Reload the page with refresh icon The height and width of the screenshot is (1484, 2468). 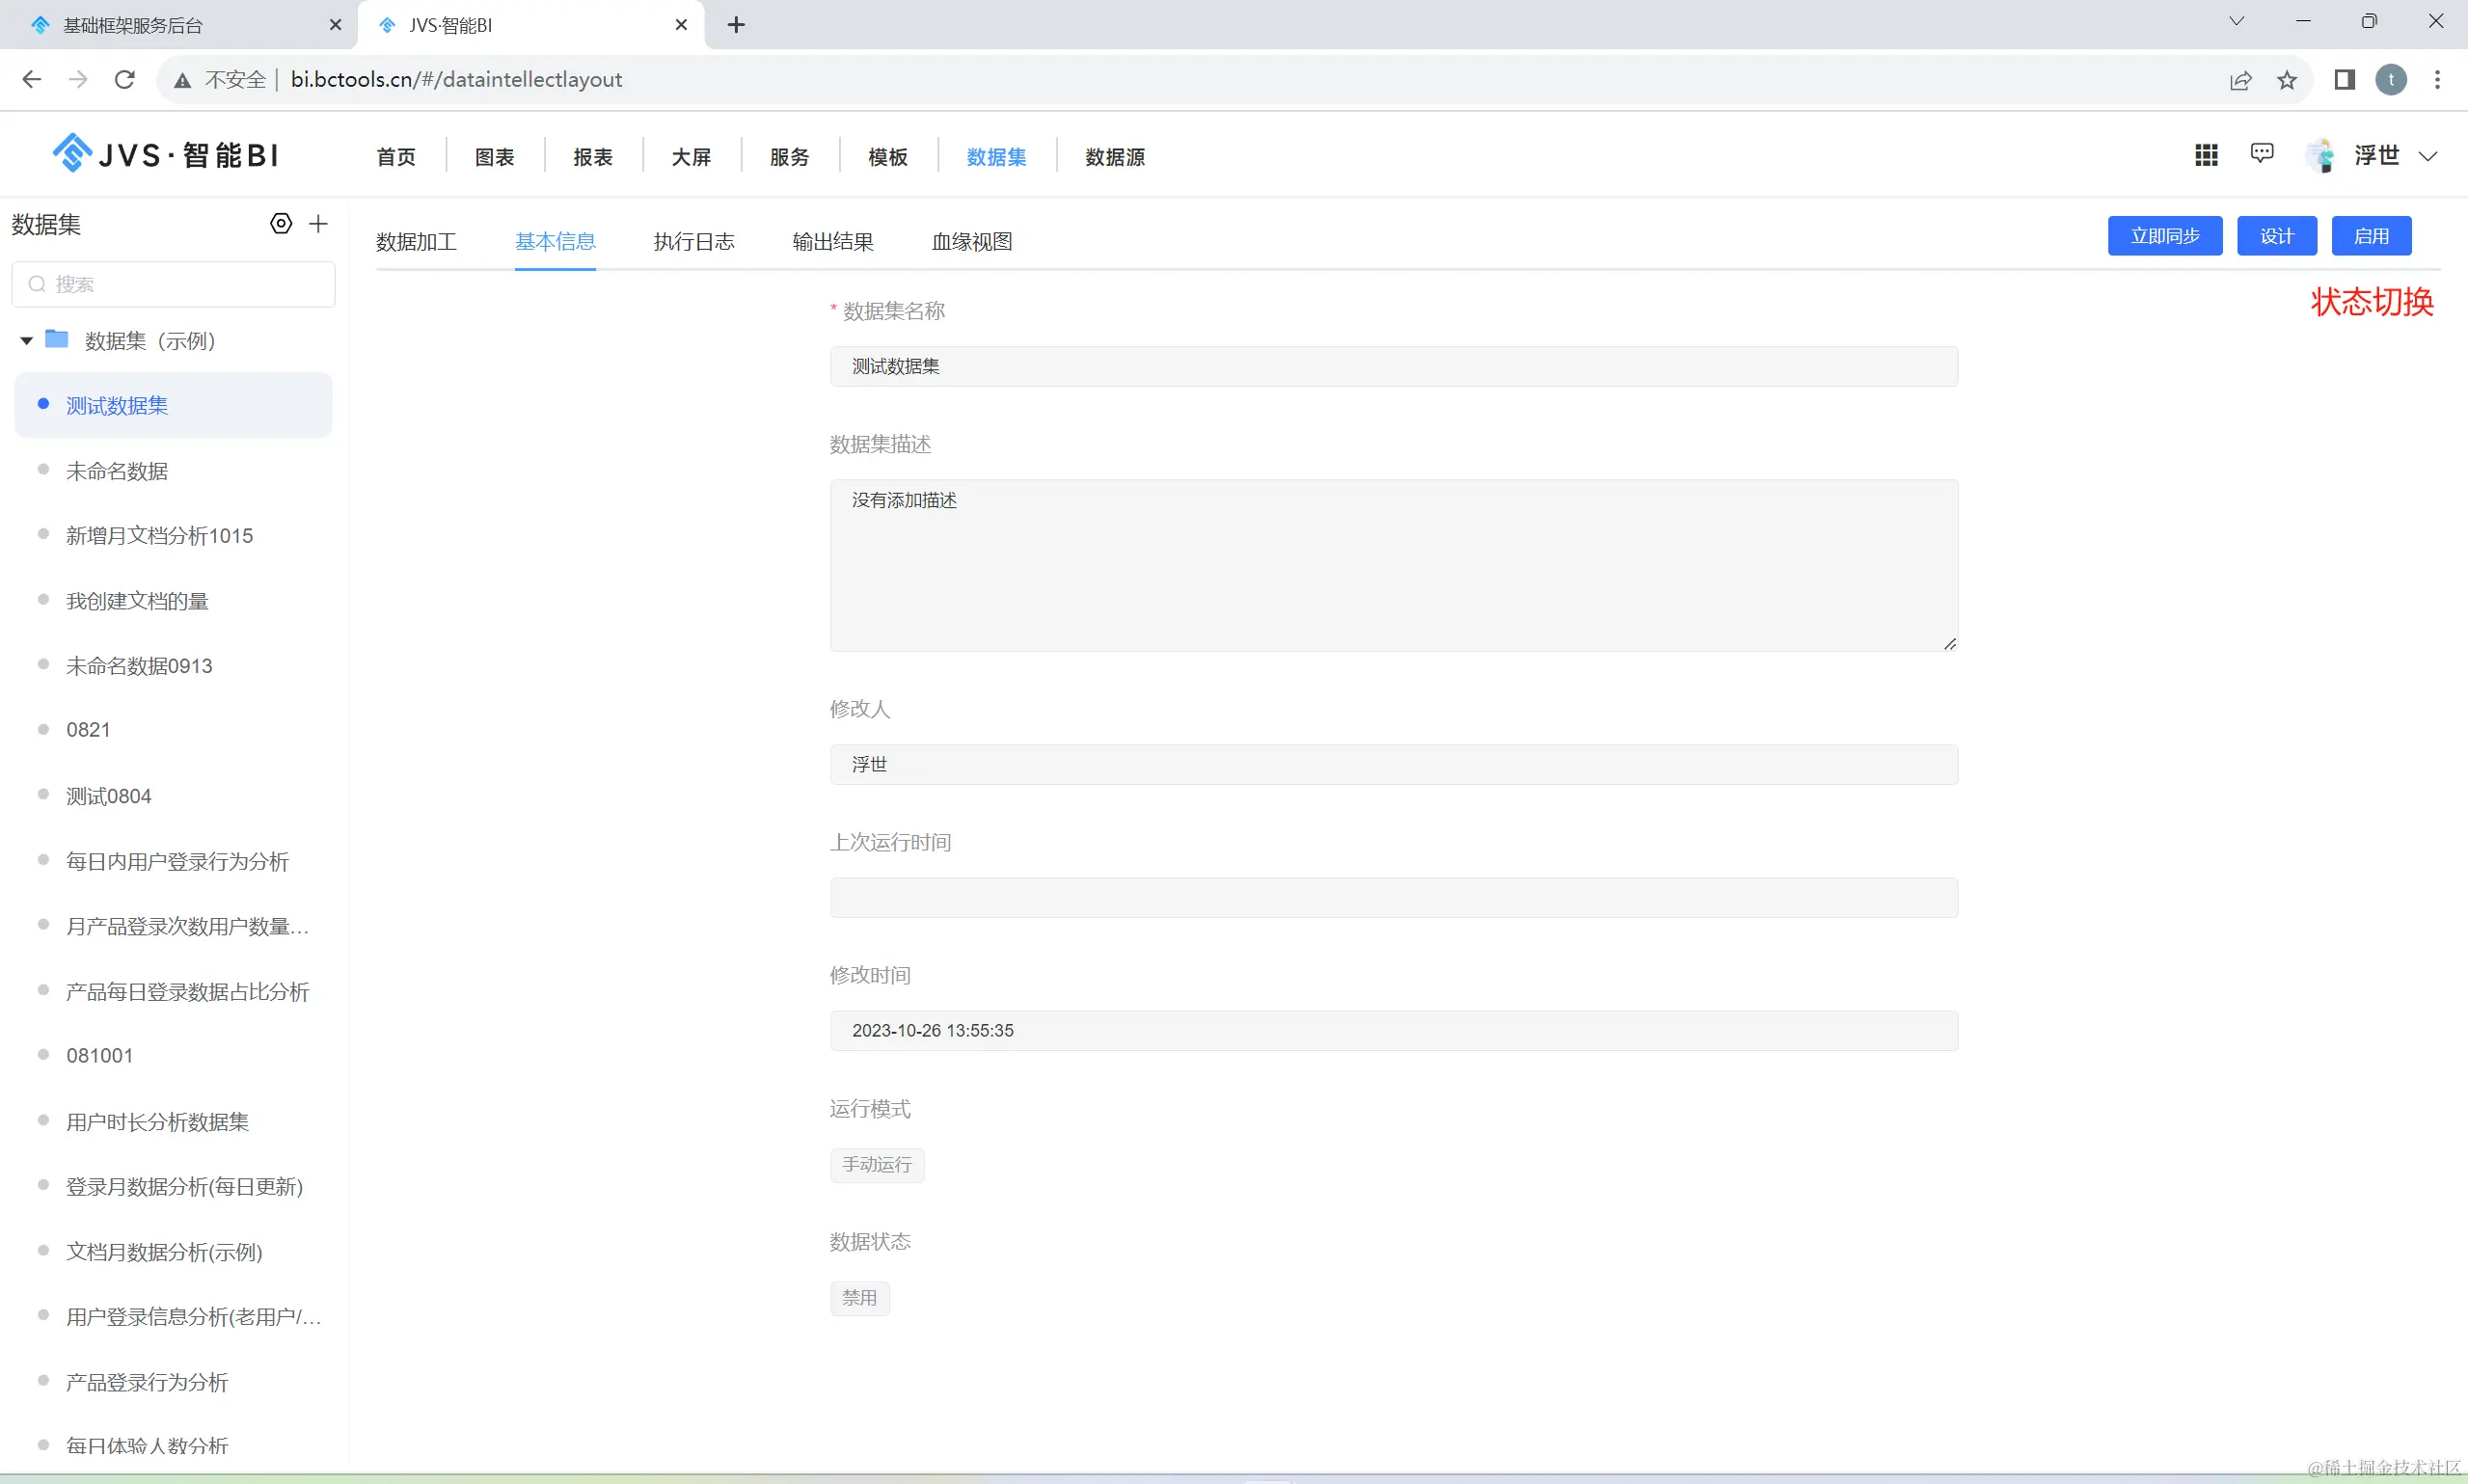tap(125, 80)
